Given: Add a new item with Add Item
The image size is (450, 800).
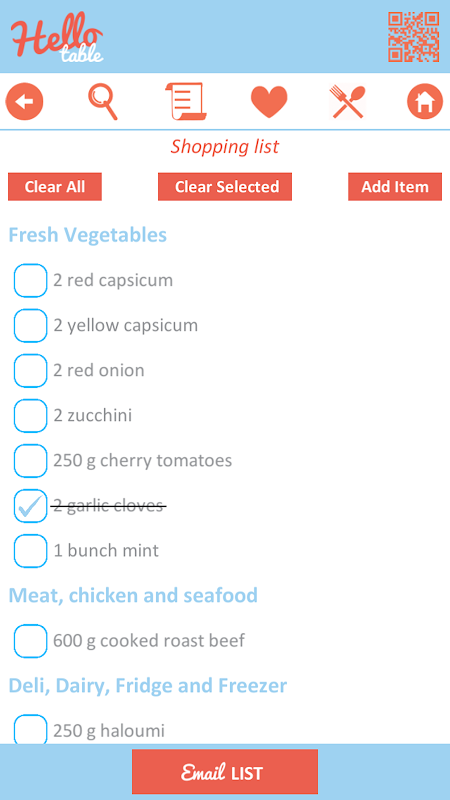Looking at the screenshot, I should 395,187.
